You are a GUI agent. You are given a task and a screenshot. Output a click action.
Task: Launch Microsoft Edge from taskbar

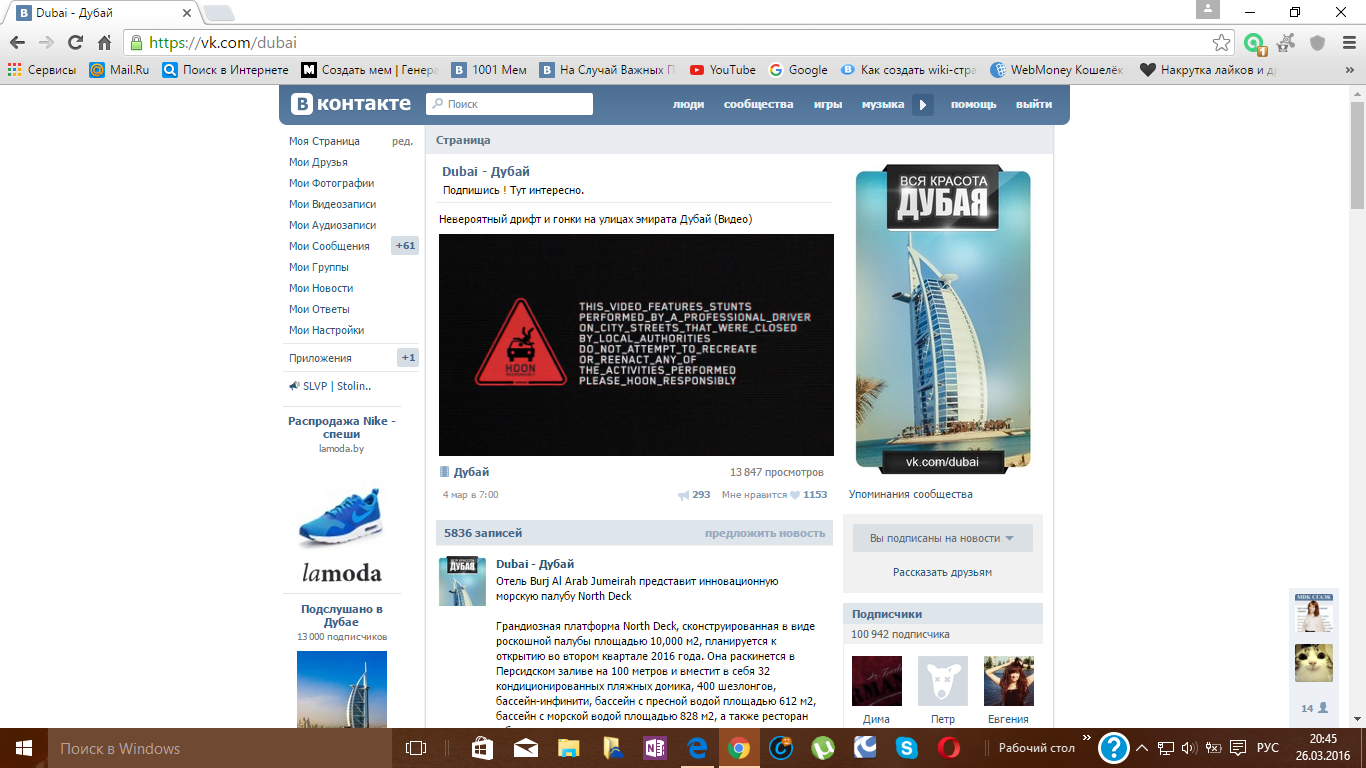(697, 748)
